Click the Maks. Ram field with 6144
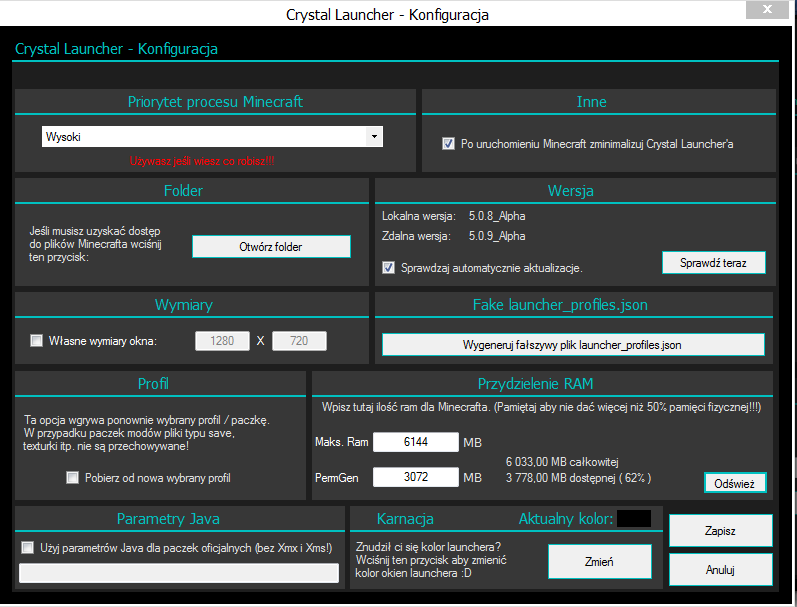Viewport: 797px width, 607px height. (416, 442)
